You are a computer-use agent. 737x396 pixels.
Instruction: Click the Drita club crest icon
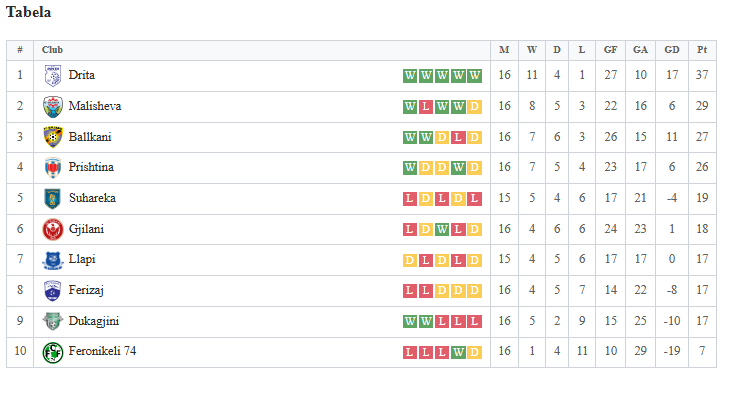click(53, 76)
